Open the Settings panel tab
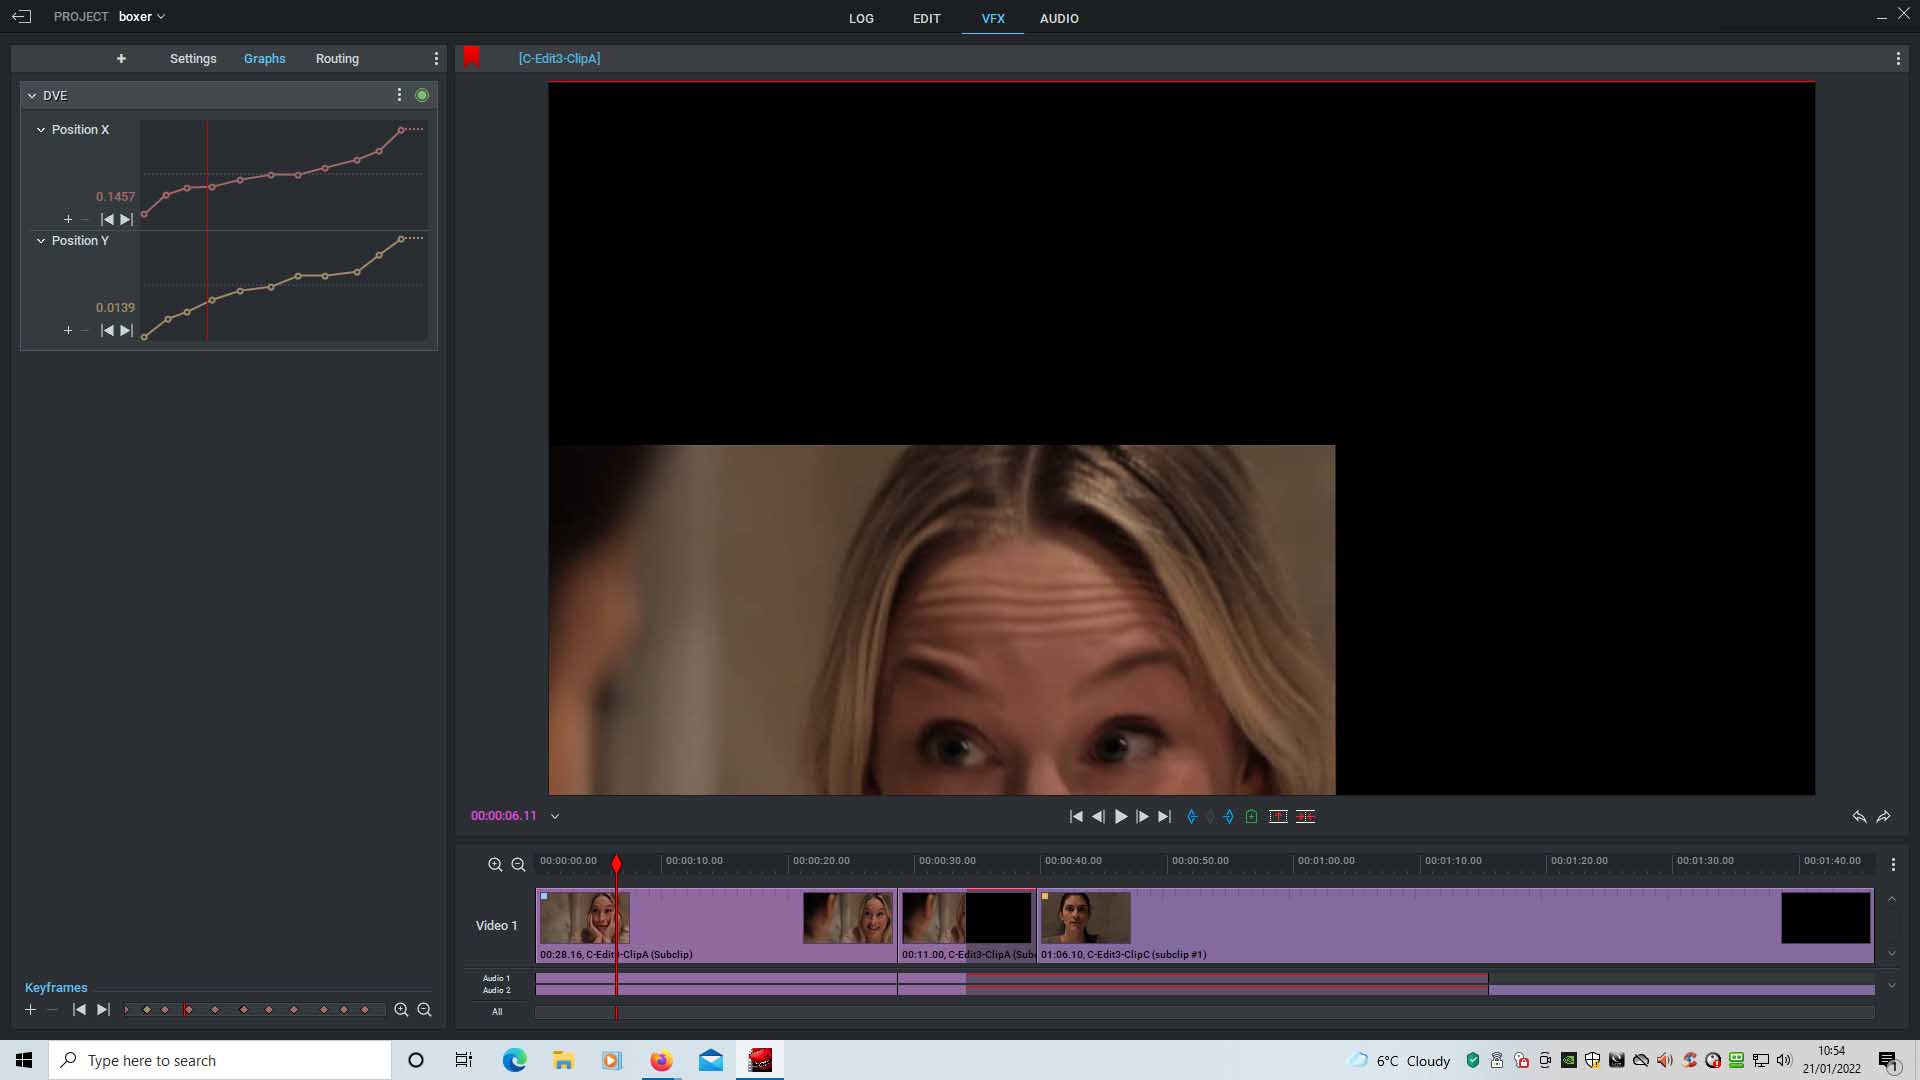 tap(193, 59)
